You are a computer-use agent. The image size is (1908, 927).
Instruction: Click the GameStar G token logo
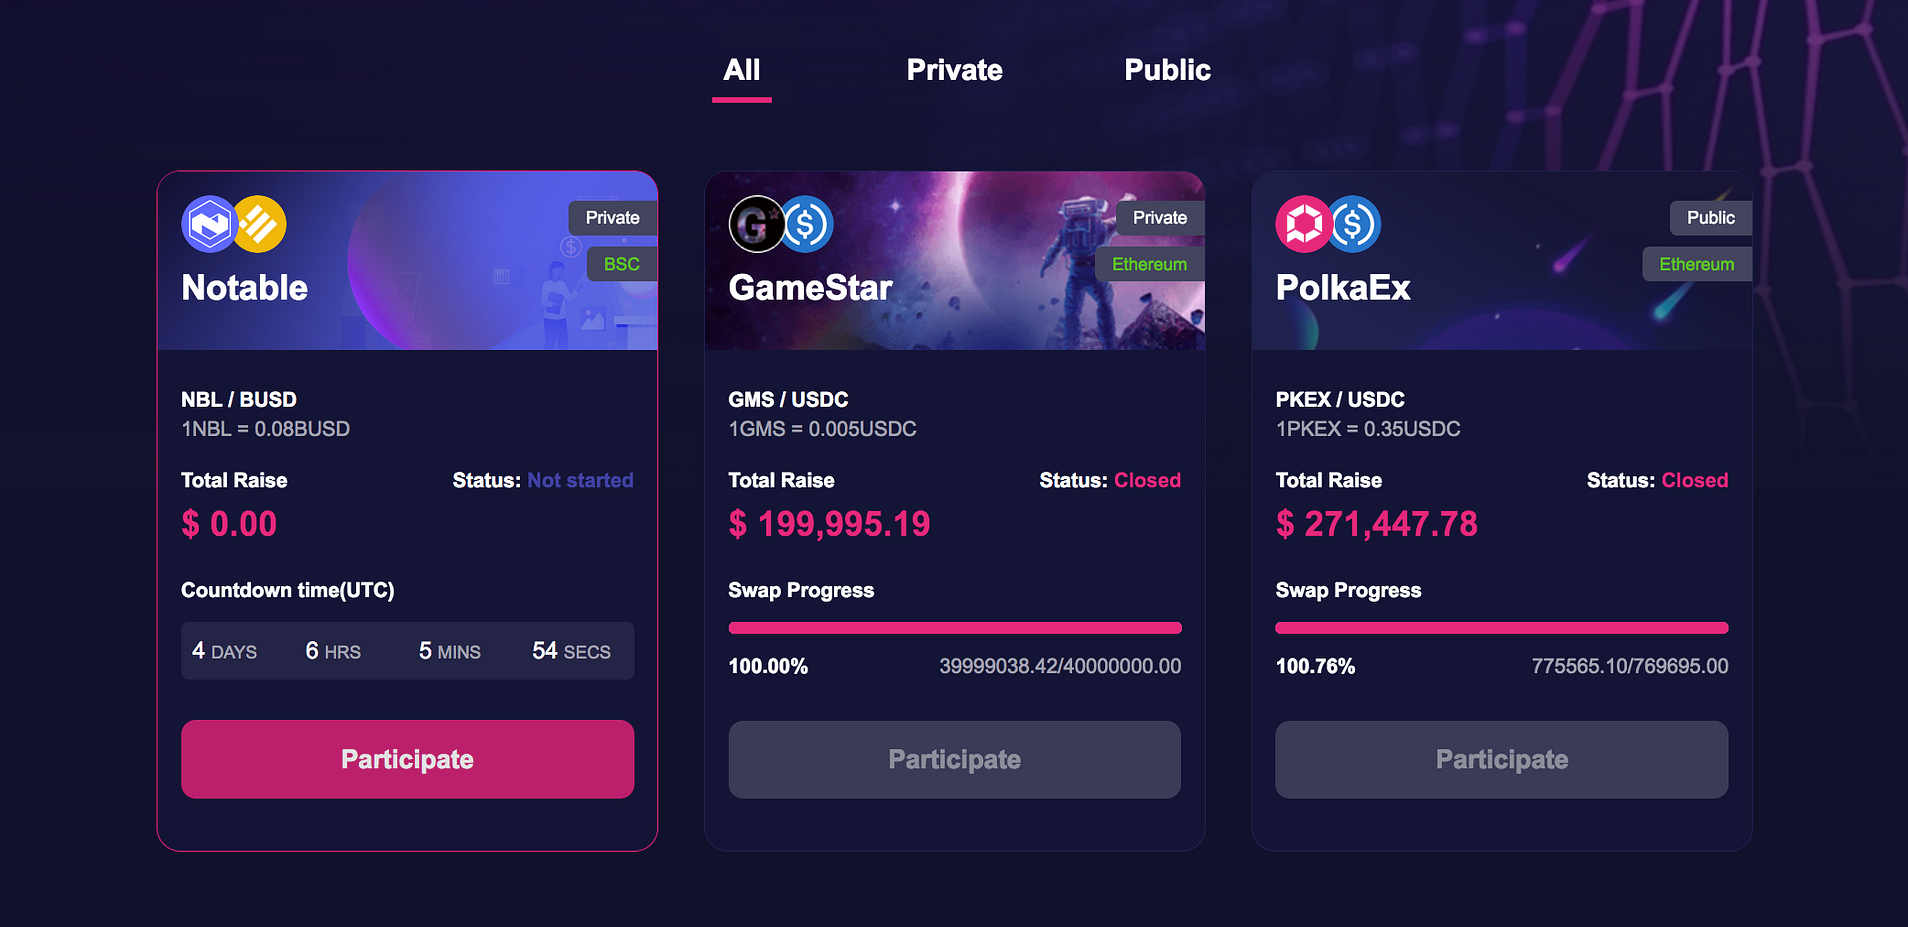click(x=755, y=224)
